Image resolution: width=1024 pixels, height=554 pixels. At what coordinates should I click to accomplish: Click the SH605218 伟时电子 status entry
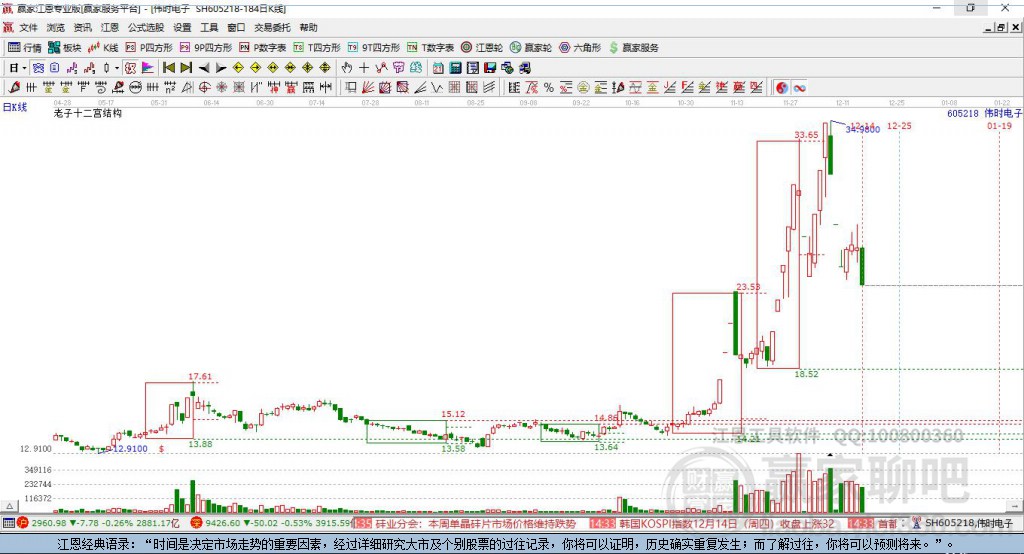point(968,523)
